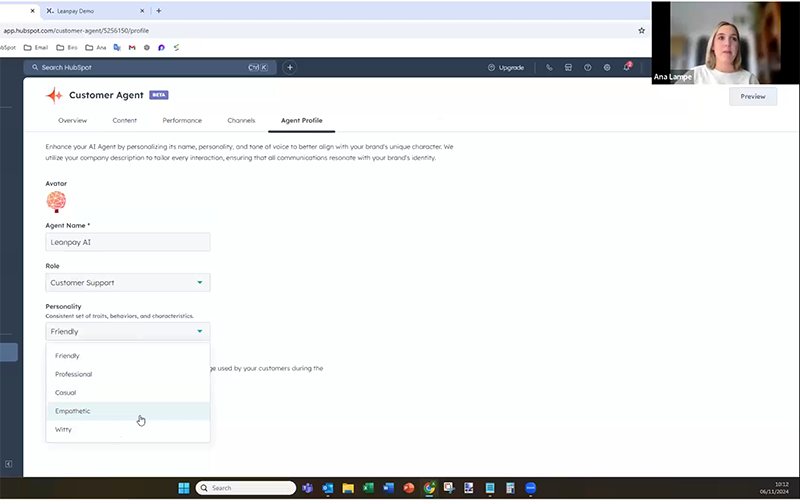This screenshot has height=500, width=800.
Task: Open Zoom from the taskbar
Action: 531,488
